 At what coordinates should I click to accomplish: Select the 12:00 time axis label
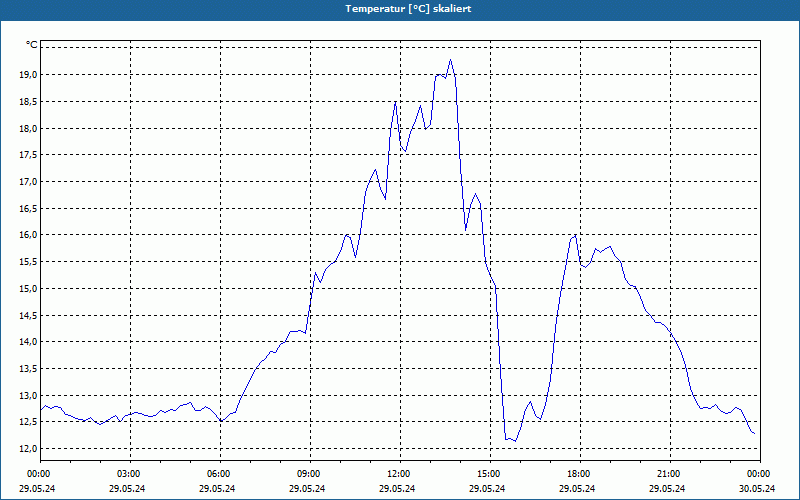[x=398, y=474]
